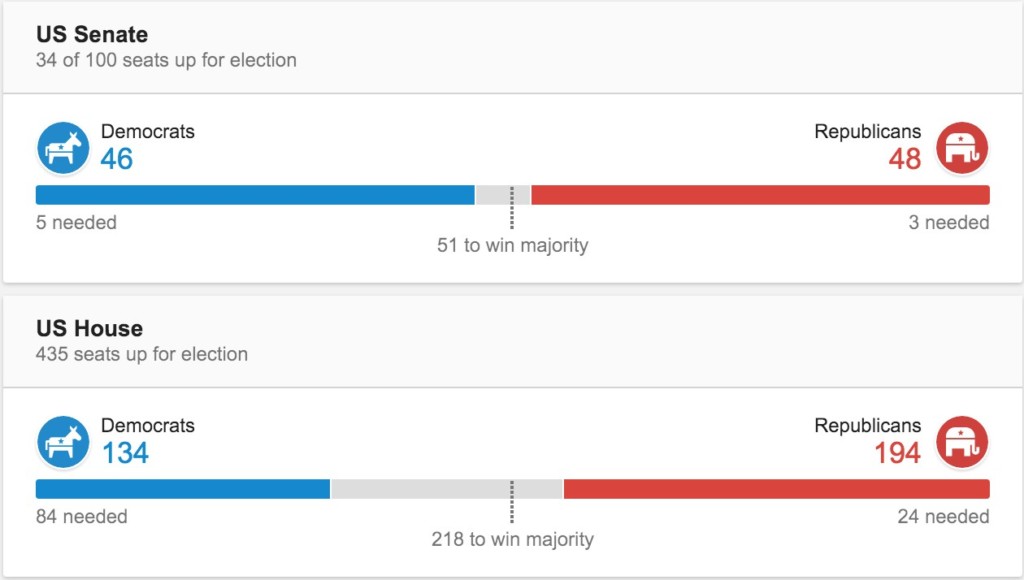Click the House Republicans elephant icon
Viewport: 1024px width, 580px height.
961,442
